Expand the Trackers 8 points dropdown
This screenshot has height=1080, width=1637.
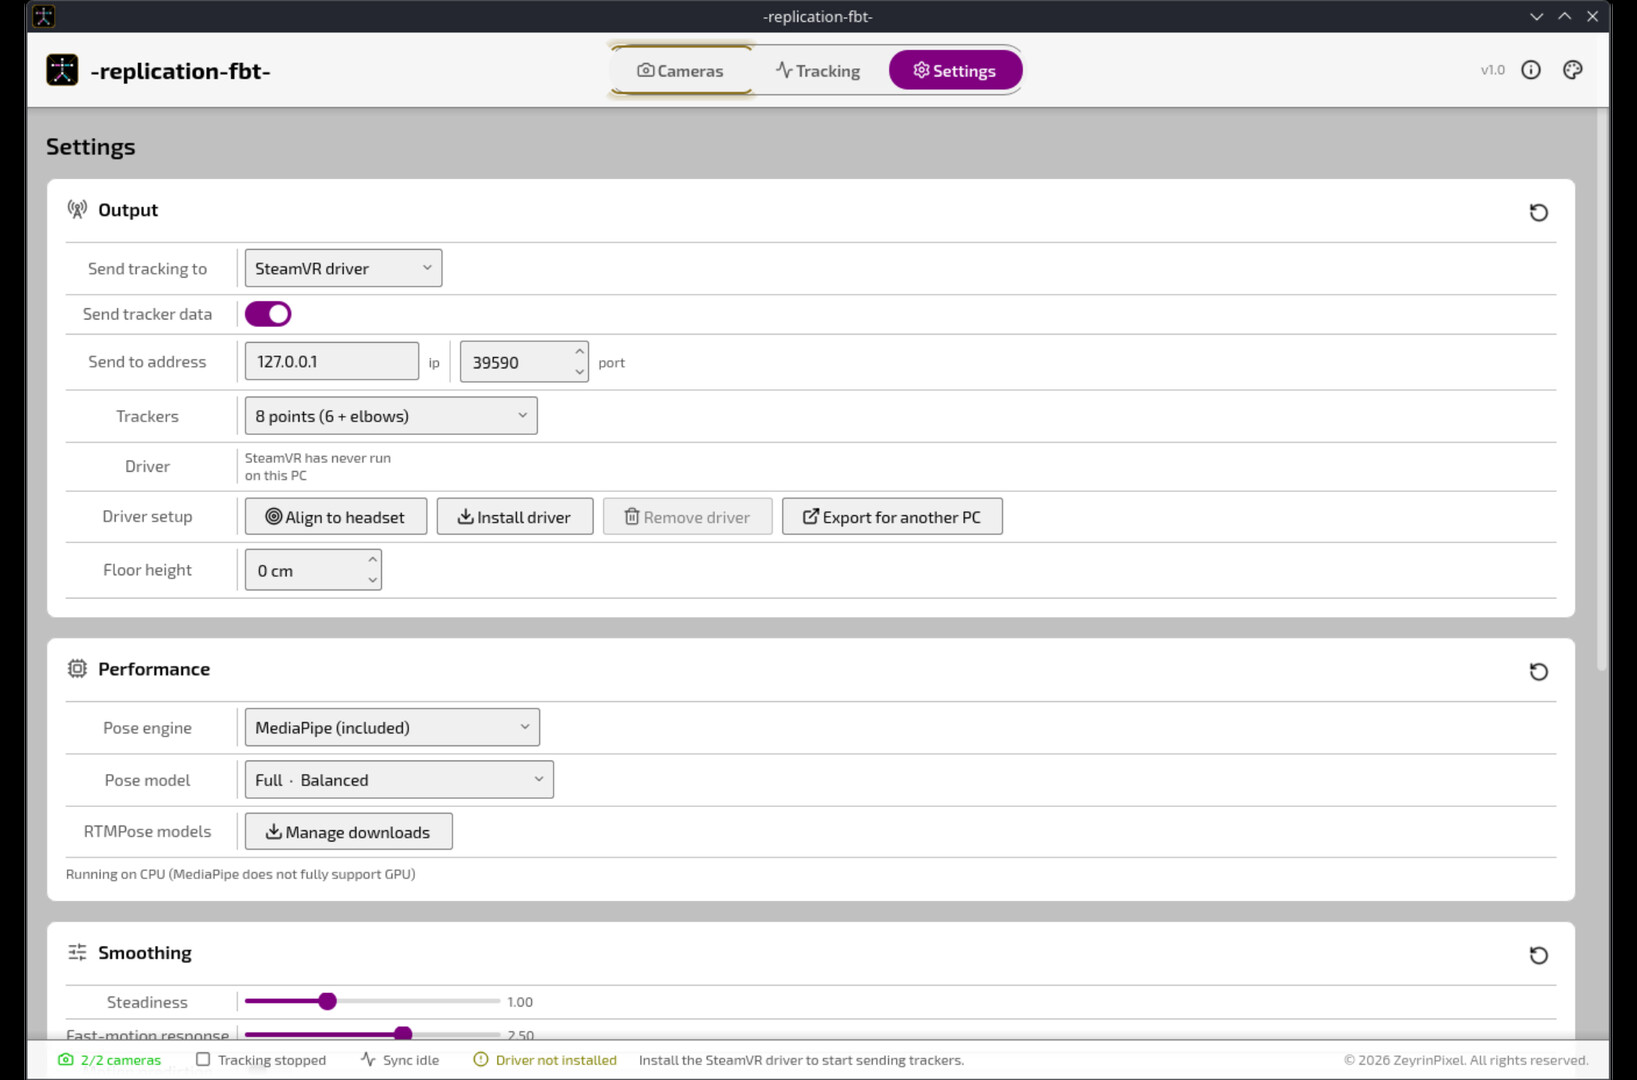(x=391, y=416)
